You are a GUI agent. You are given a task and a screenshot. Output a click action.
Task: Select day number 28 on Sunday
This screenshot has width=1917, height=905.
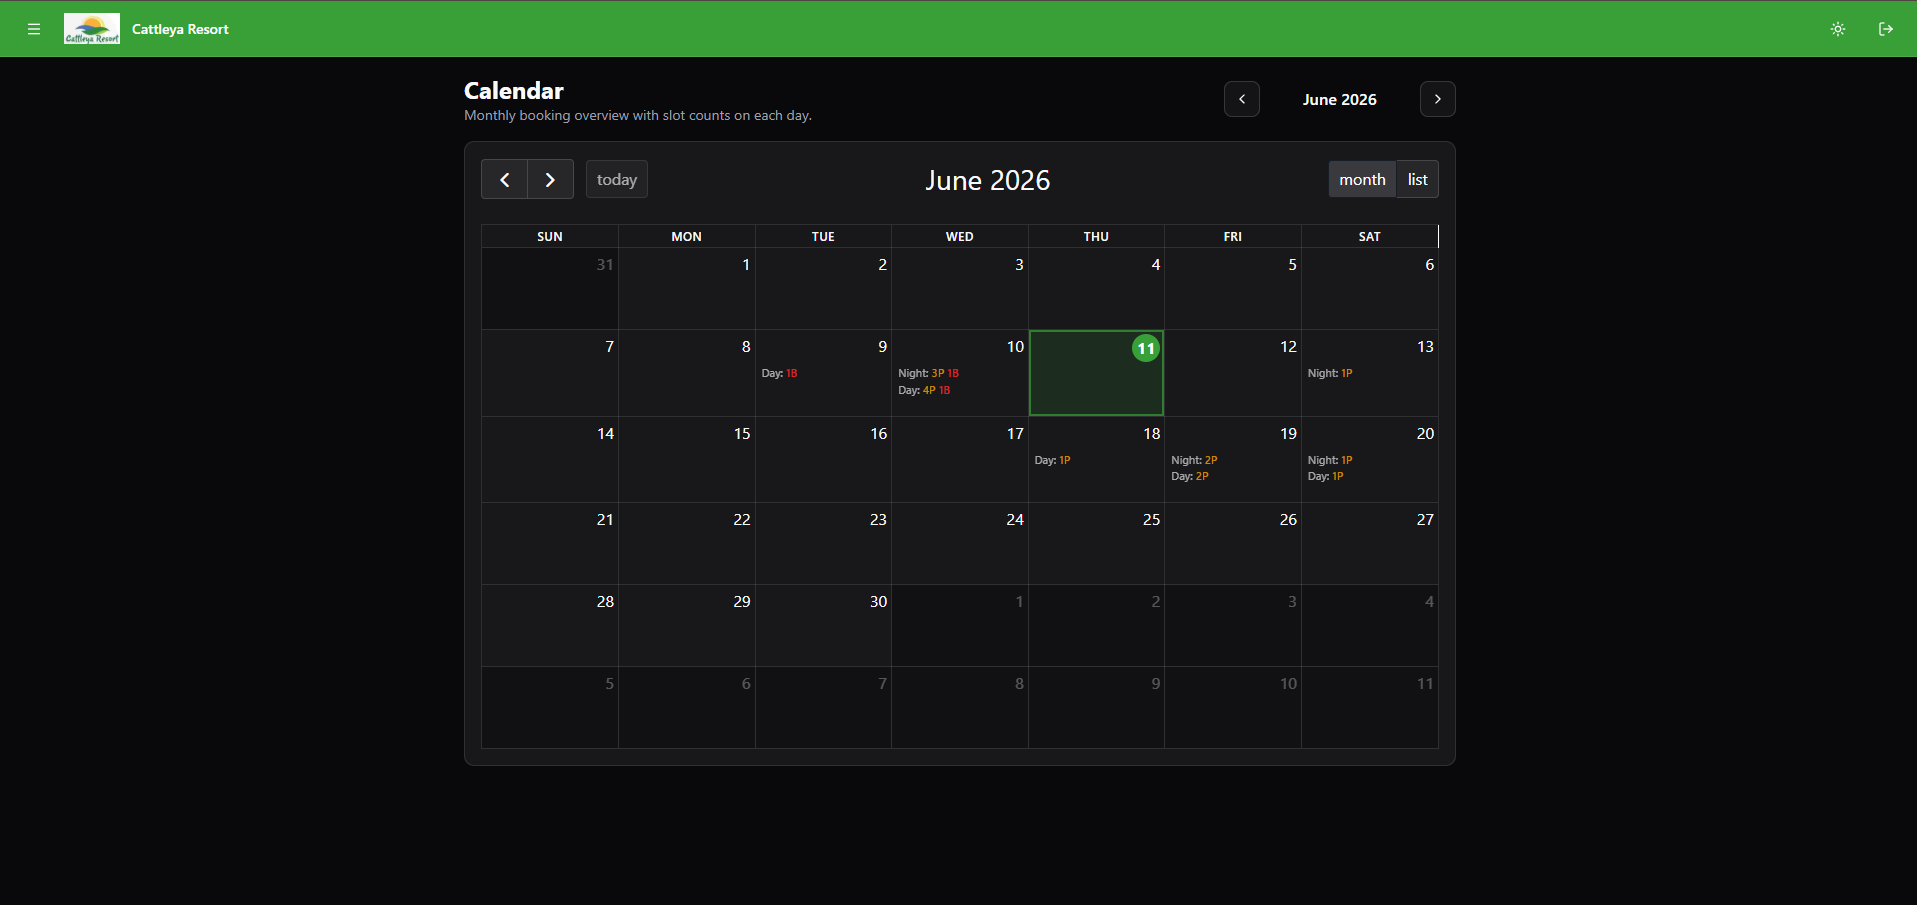(x=605, y=601)
